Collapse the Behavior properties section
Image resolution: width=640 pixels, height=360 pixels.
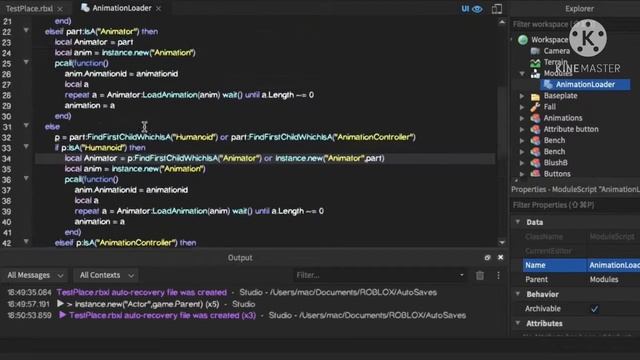[518, 294]
